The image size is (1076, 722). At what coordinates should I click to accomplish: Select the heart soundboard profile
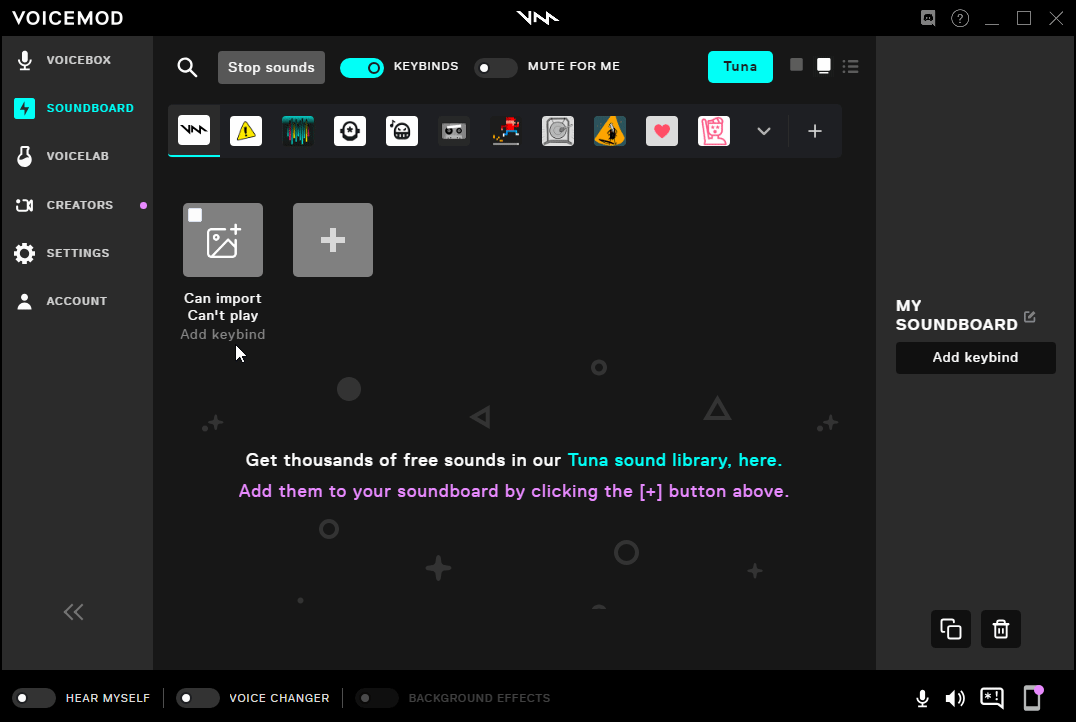662,131
